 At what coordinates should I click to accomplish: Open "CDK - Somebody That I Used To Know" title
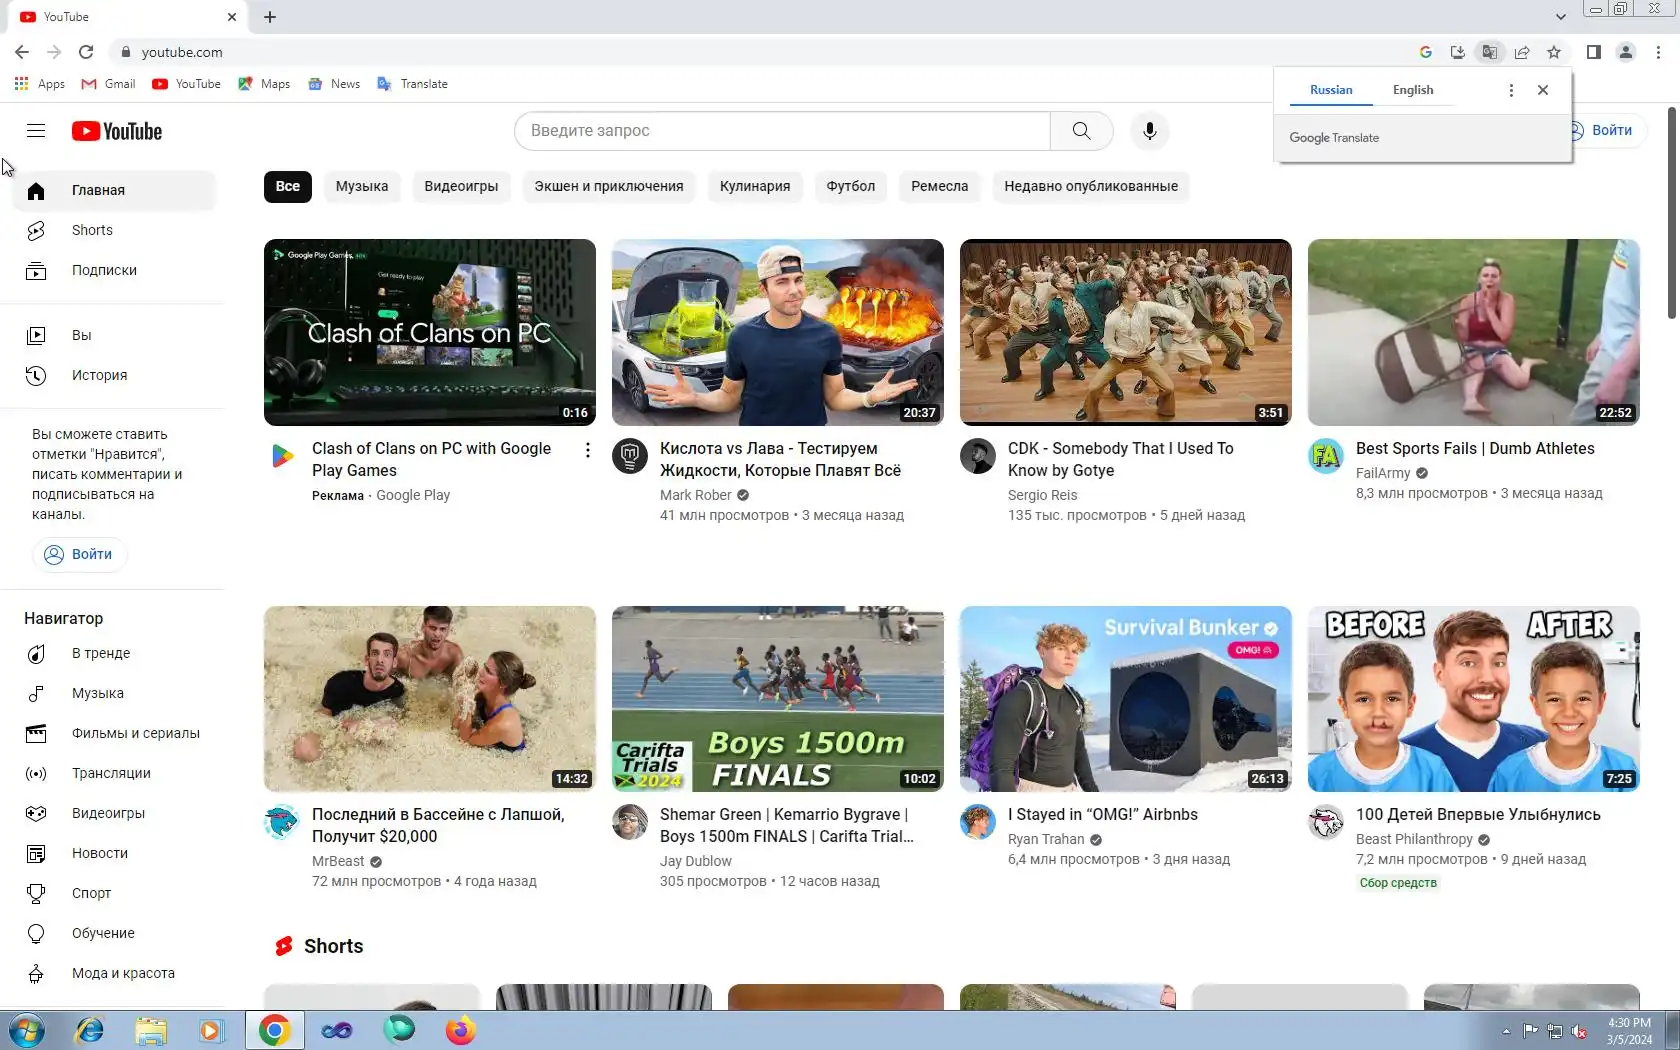tap(1121, 459)
